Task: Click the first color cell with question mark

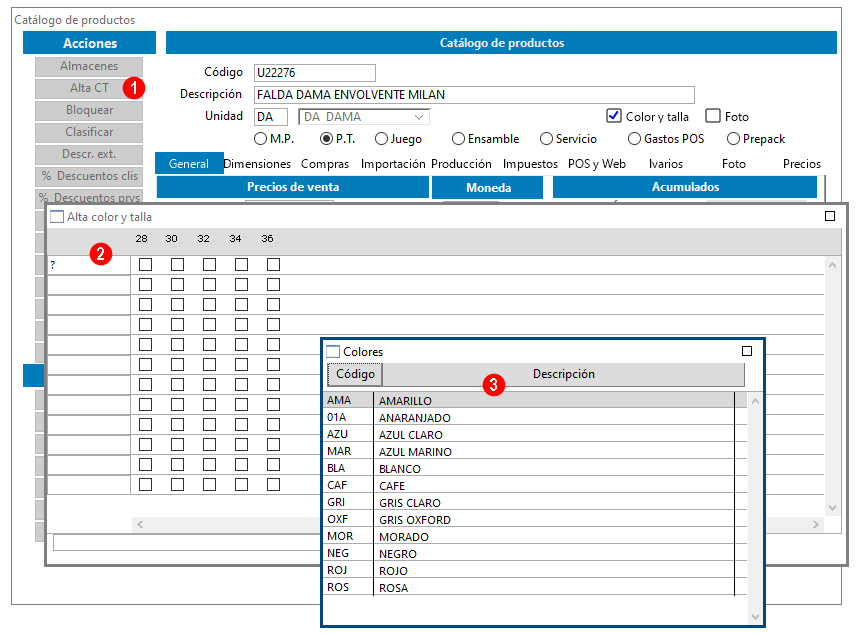Action: pos(89,265)
